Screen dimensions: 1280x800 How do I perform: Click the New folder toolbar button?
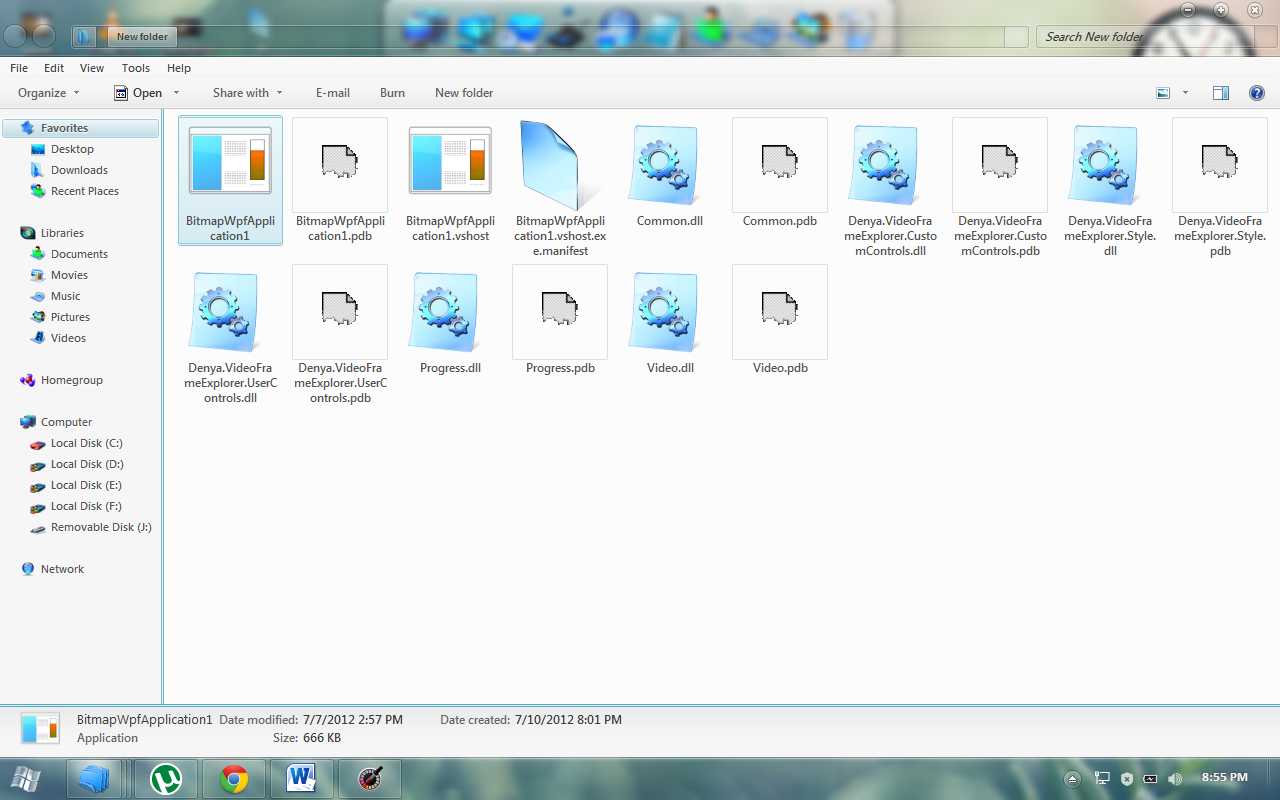[464, 93]
